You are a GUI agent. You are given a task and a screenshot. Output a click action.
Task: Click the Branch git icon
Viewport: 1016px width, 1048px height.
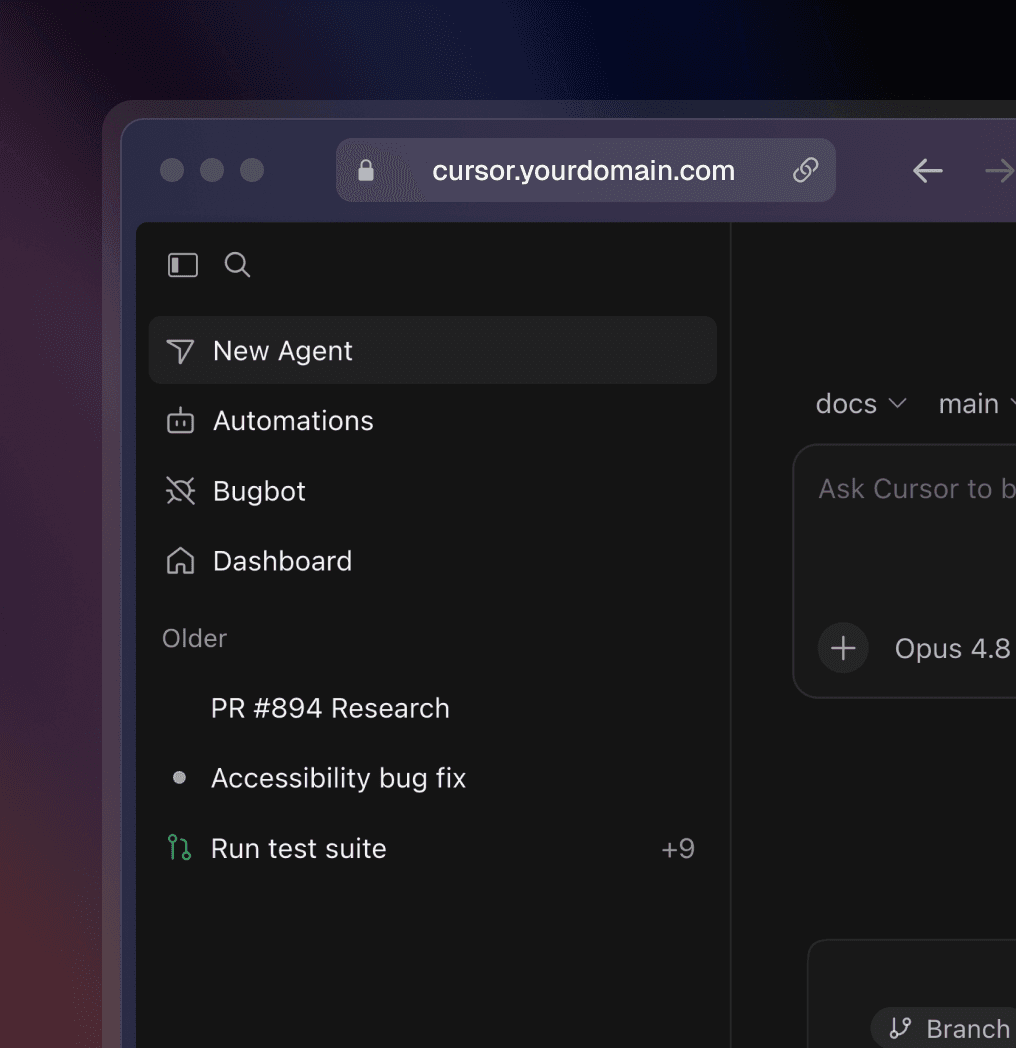[x=900, y=1029]
